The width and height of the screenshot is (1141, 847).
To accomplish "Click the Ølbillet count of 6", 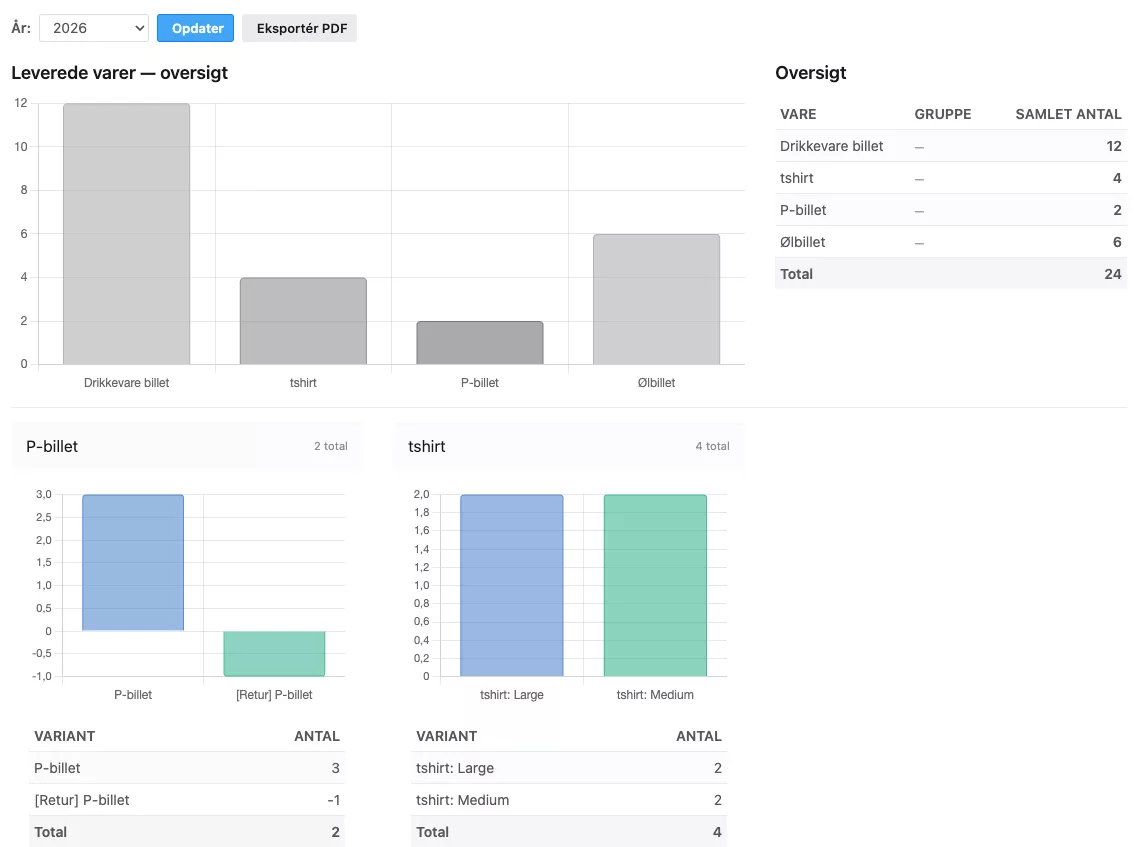I will coord(1117,242).
